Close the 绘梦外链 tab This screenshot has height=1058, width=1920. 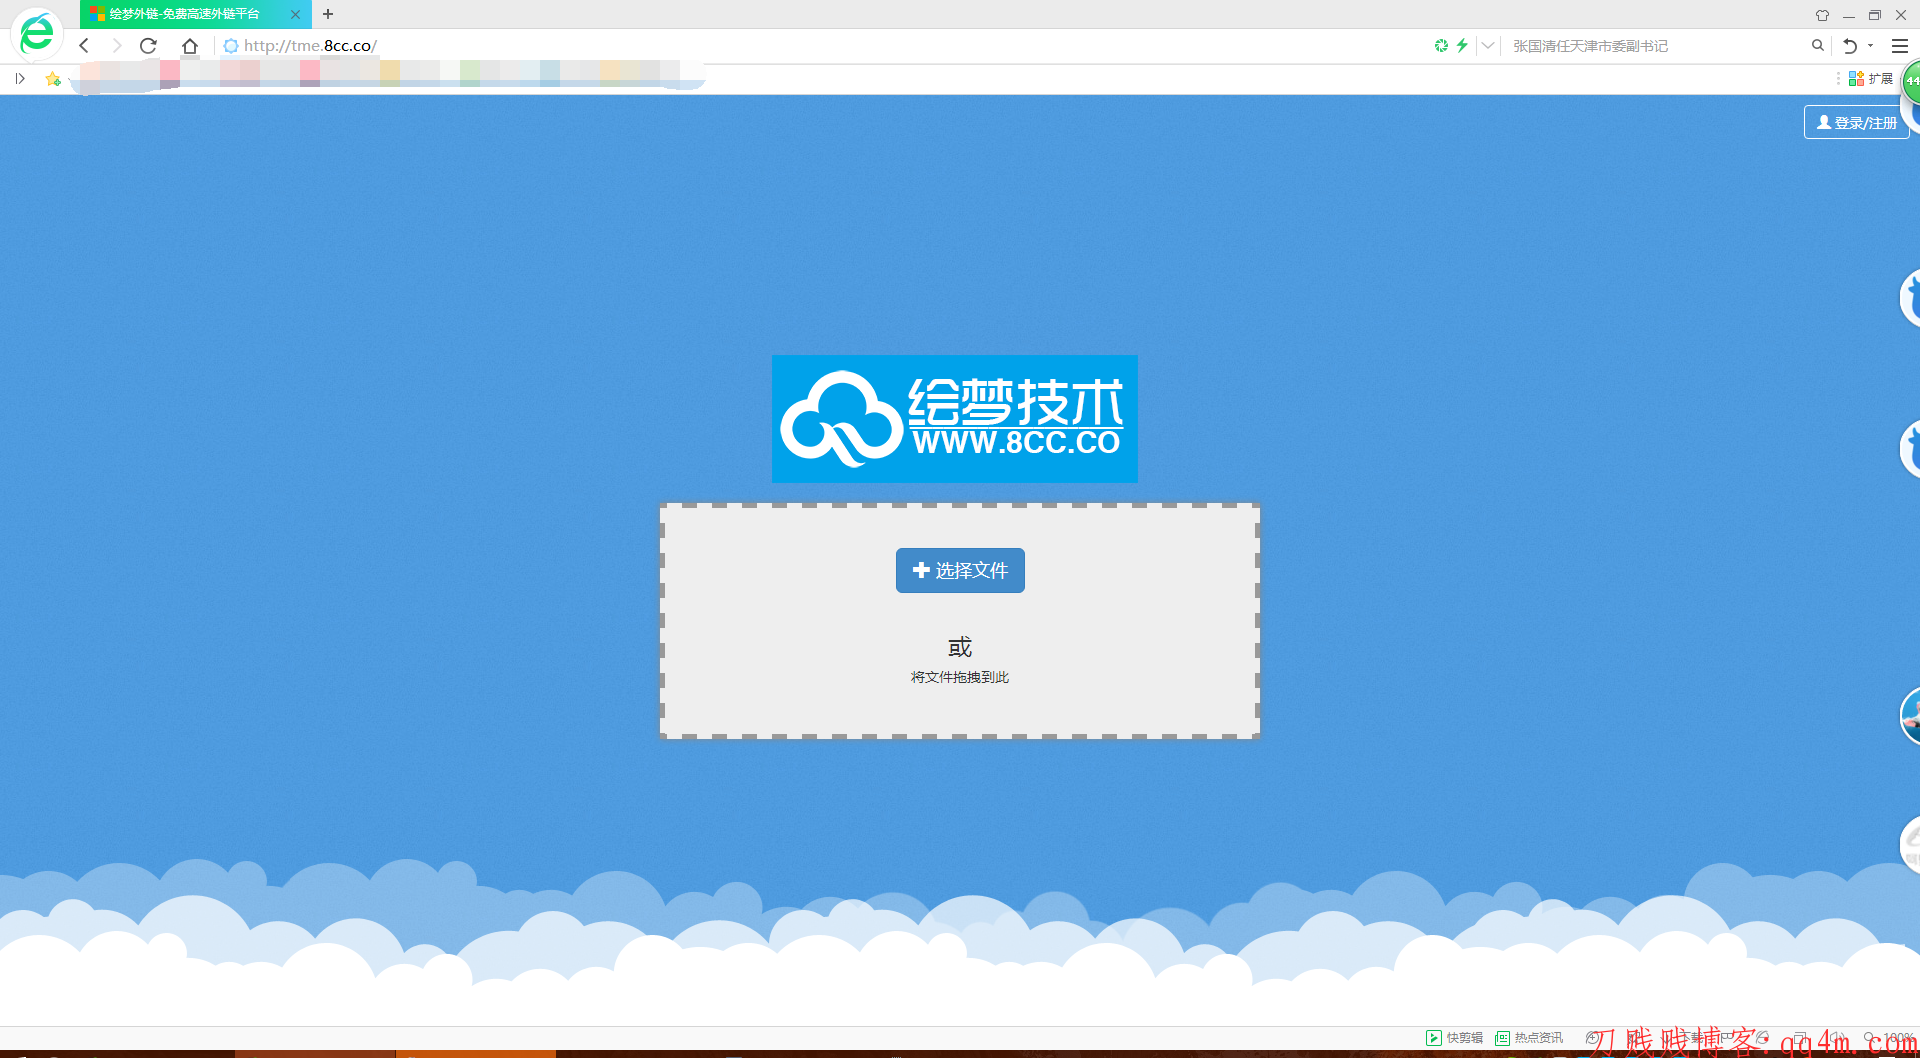pyautogui.click(x=295, y=14)
